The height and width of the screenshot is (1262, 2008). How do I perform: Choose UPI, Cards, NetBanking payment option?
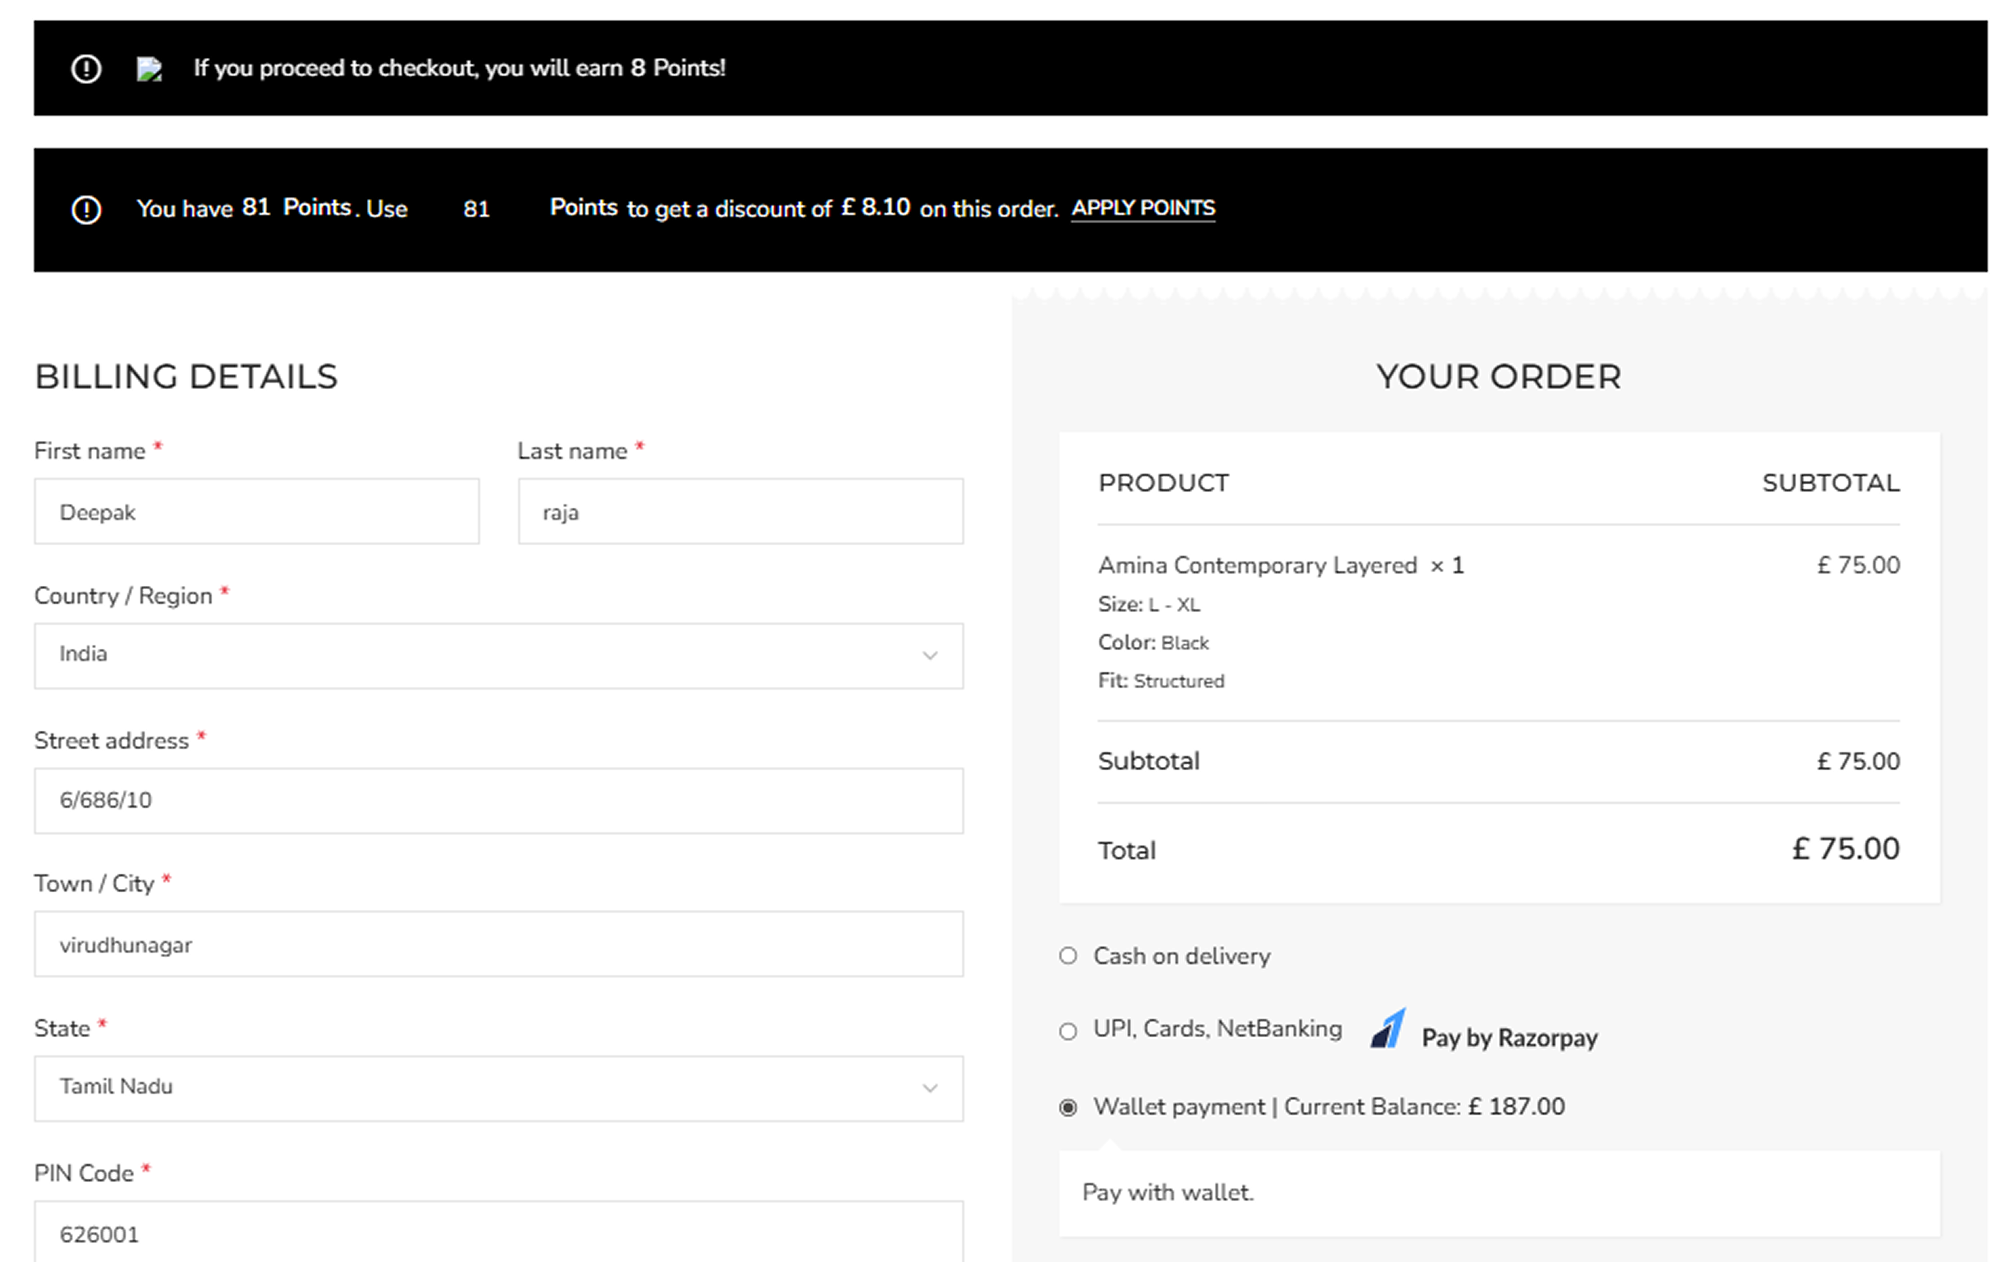point(1068,1031)
